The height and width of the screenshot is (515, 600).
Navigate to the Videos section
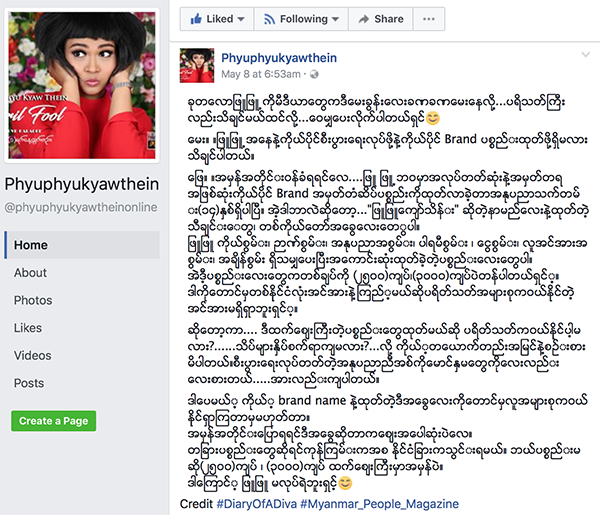click(x=33, y=355)
